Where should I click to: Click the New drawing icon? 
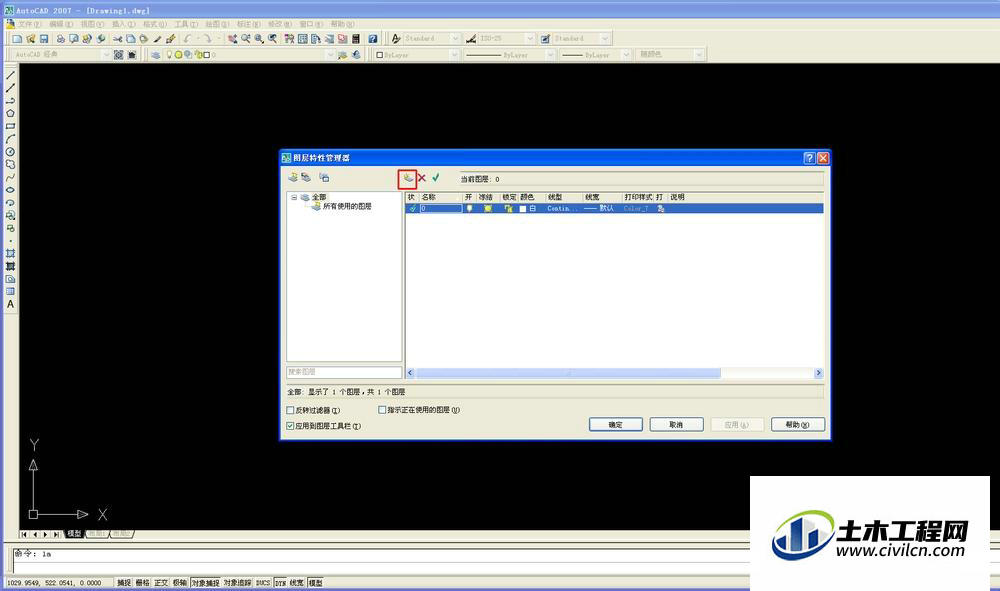coord(17,39)
